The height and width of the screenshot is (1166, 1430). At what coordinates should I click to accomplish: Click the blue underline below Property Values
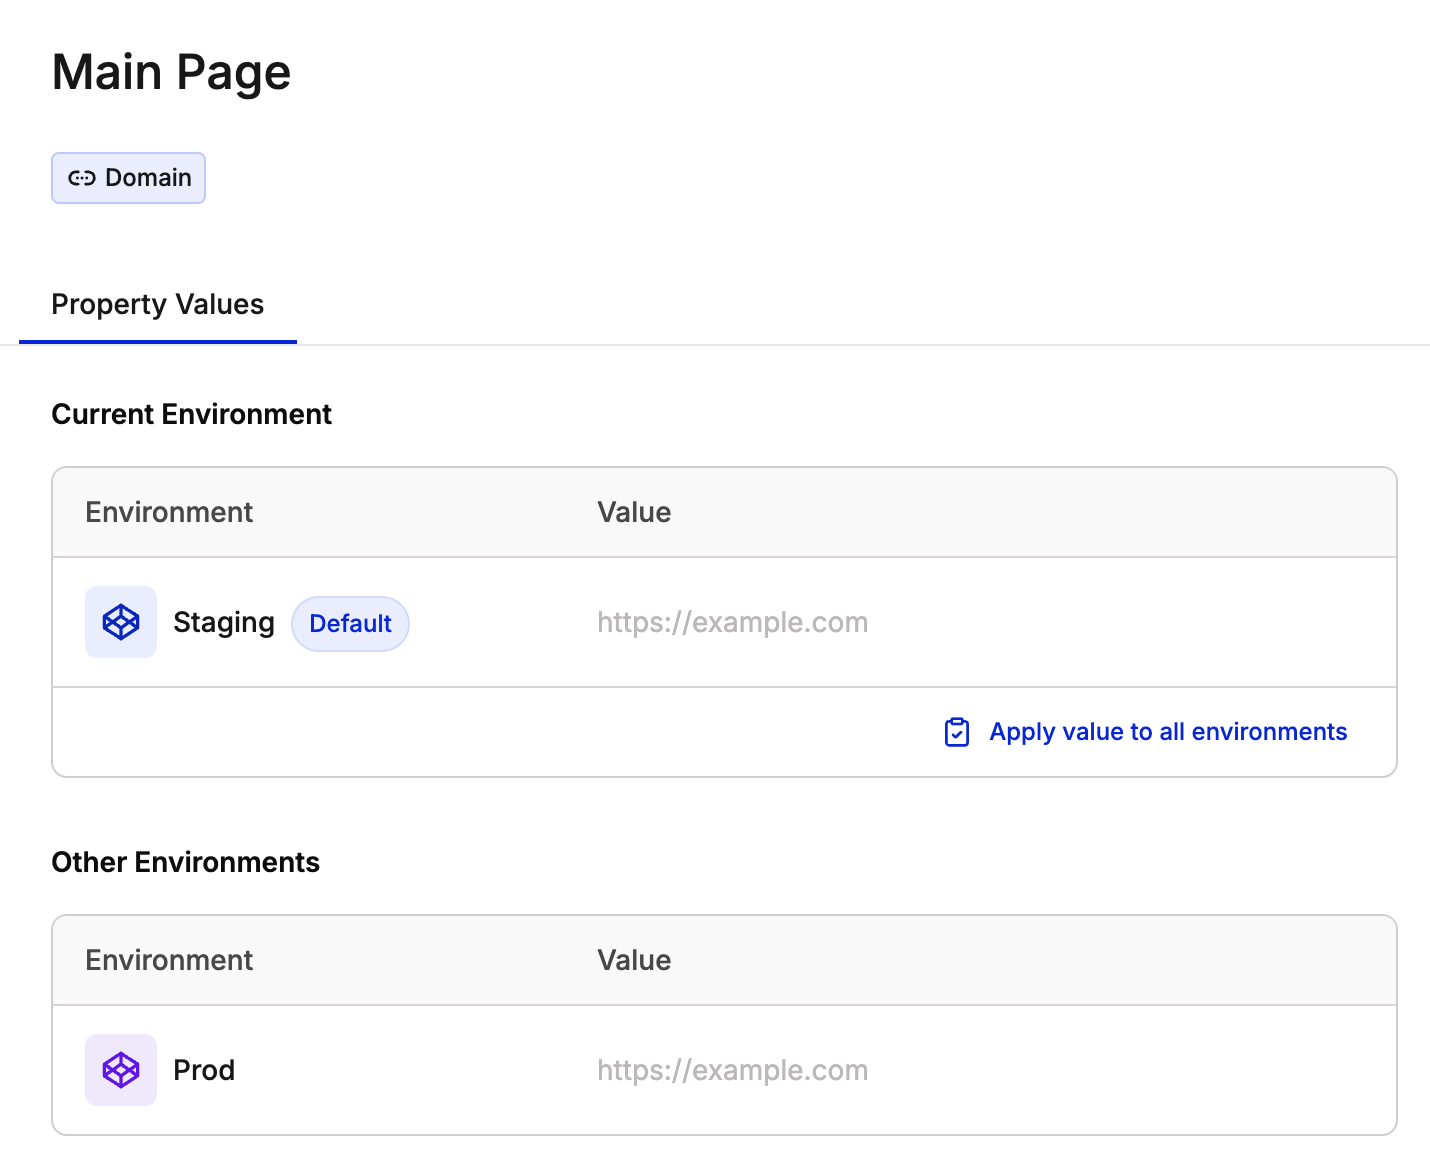pos(157,341)
